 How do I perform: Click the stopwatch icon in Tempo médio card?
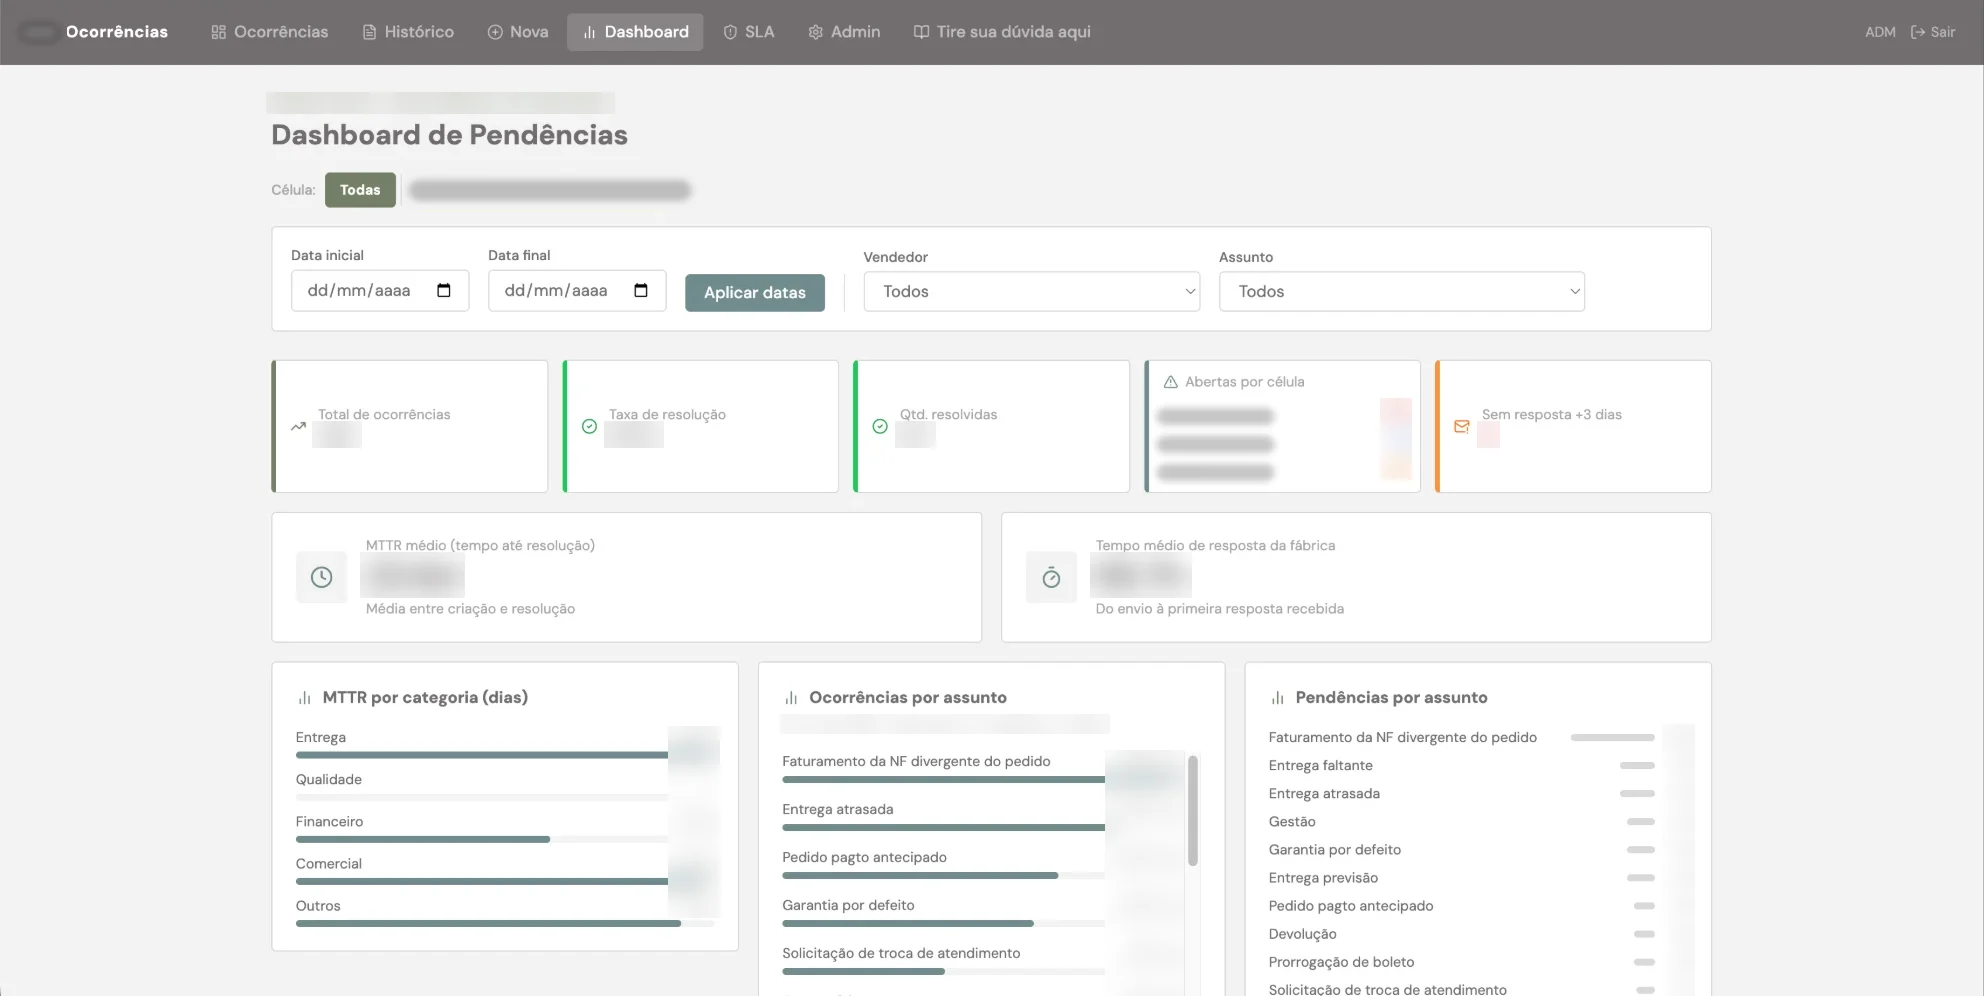(x=1051, y=577)
